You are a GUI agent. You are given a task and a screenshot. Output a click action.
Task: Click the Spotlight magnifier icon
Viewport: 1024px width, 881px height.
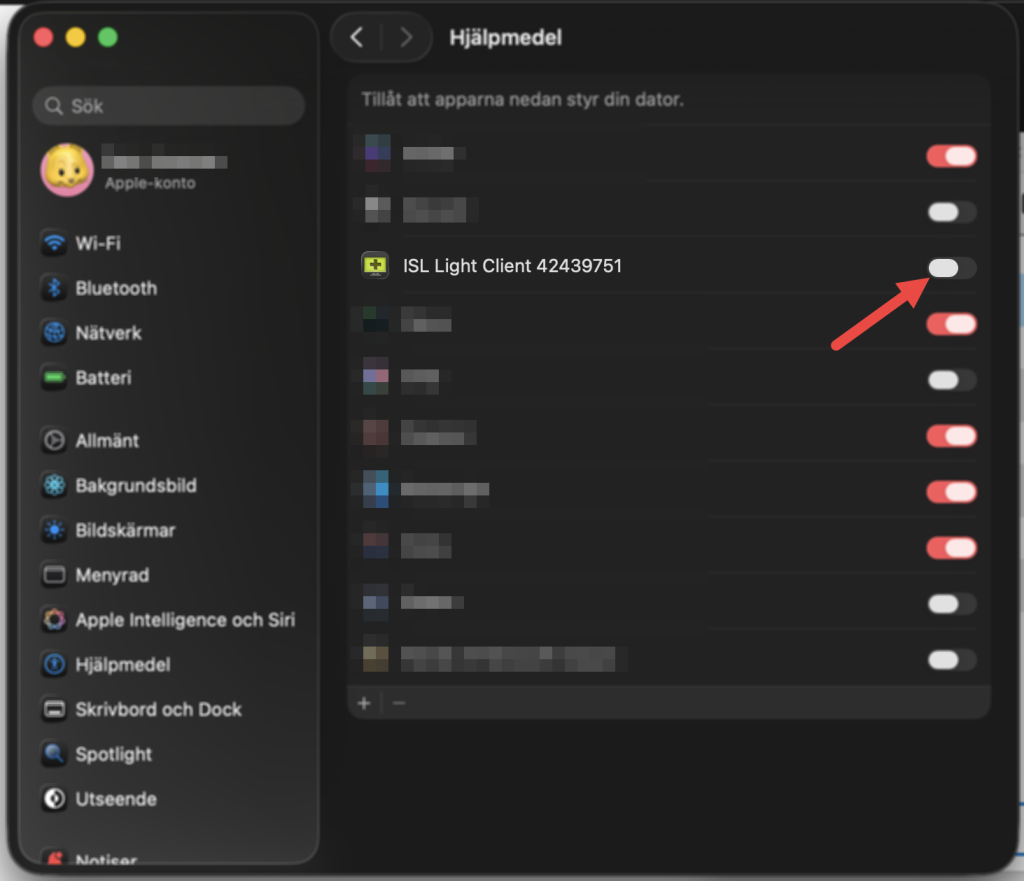[x=53, y=754]
